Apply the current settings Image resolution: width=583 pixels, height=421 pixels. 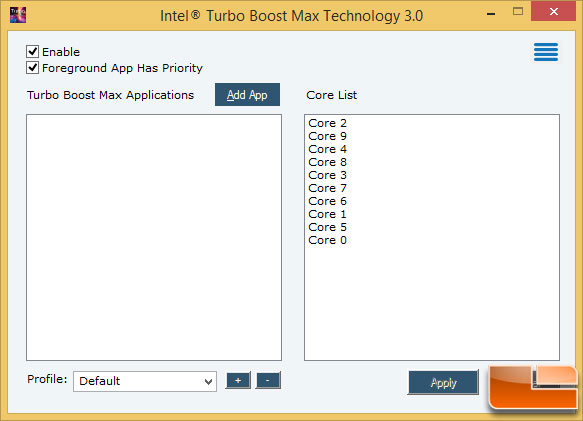(443, 382)
